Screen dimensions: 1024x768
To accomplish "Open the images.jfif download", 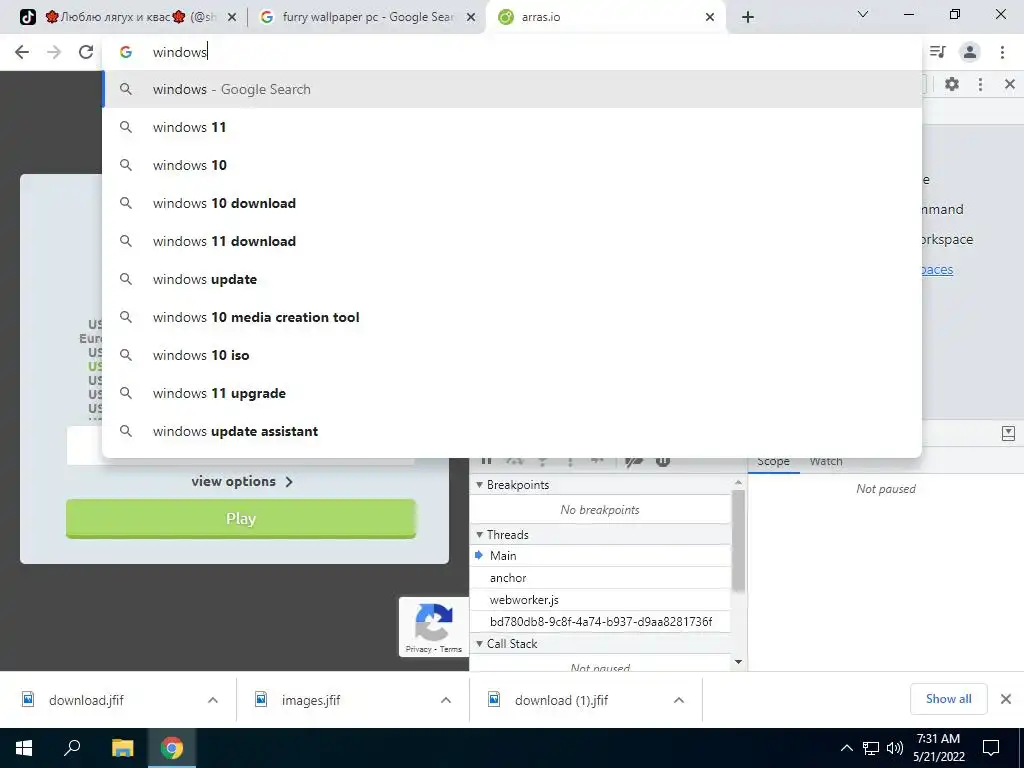I will tap(311, 700).
